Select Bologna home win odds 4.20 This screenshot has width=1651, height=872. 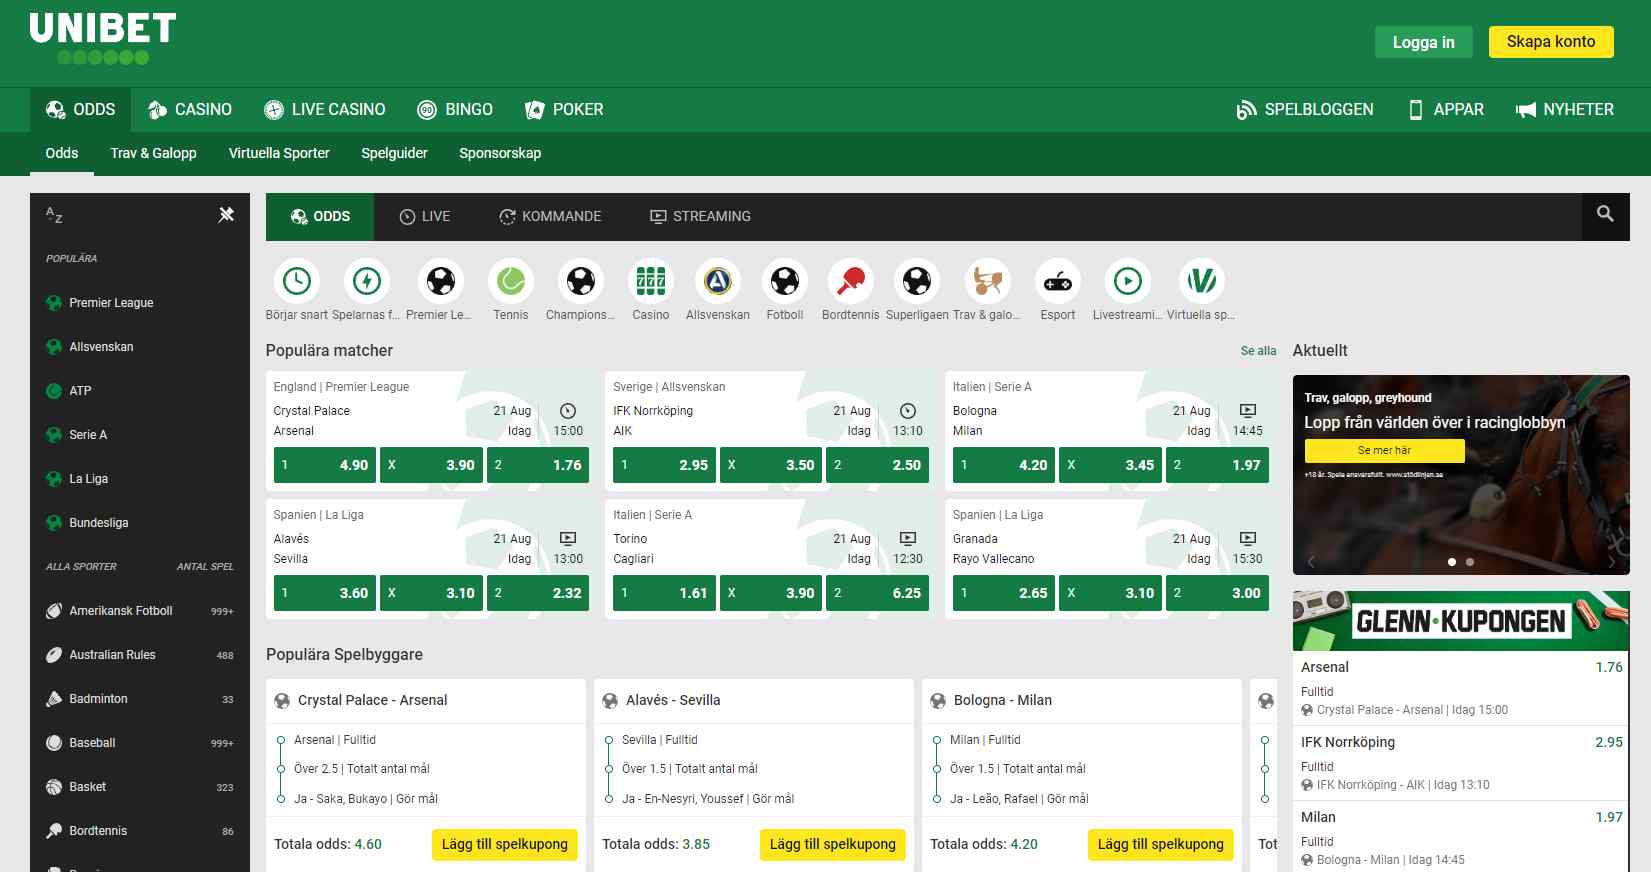click(1004, 465)
